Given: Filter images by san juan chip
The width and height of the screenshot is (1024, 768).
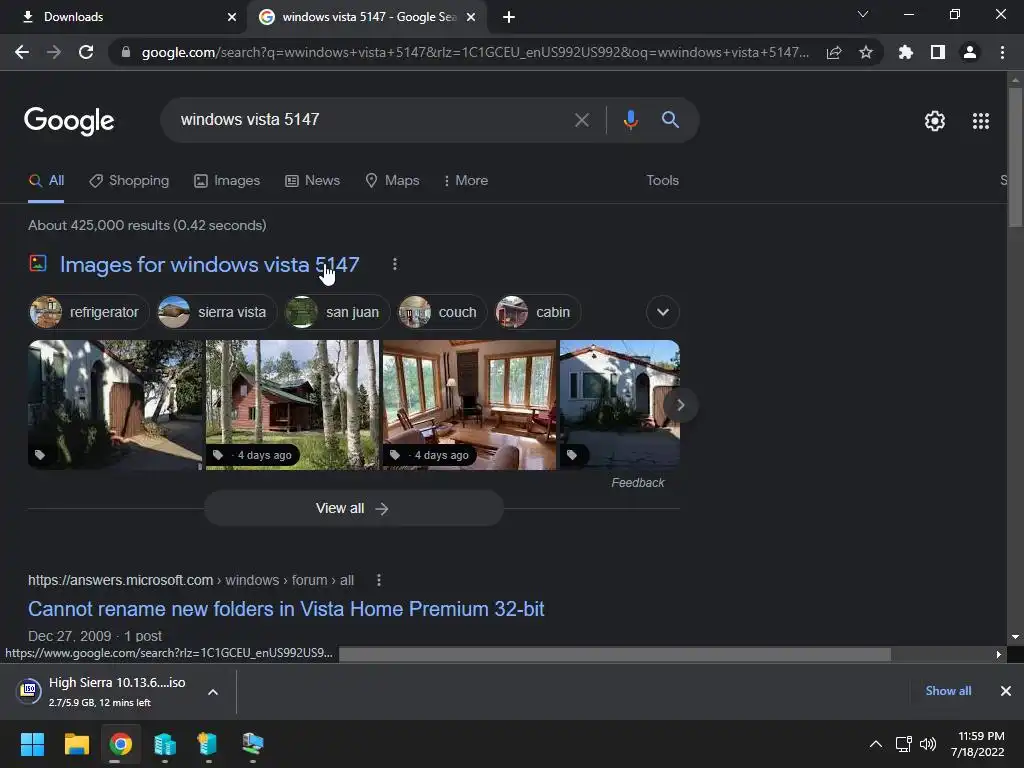Looking at the screenshot, I should click(x=337, y=312).
